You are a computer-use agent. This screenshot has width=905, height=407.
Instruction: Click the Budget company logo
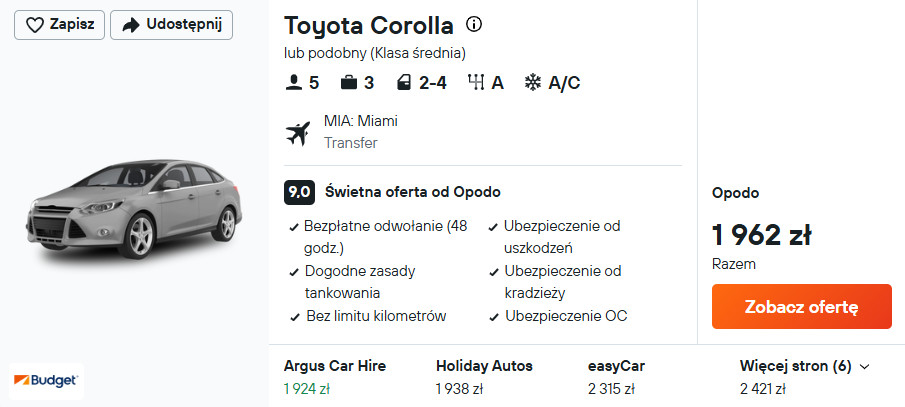(47, 380)
